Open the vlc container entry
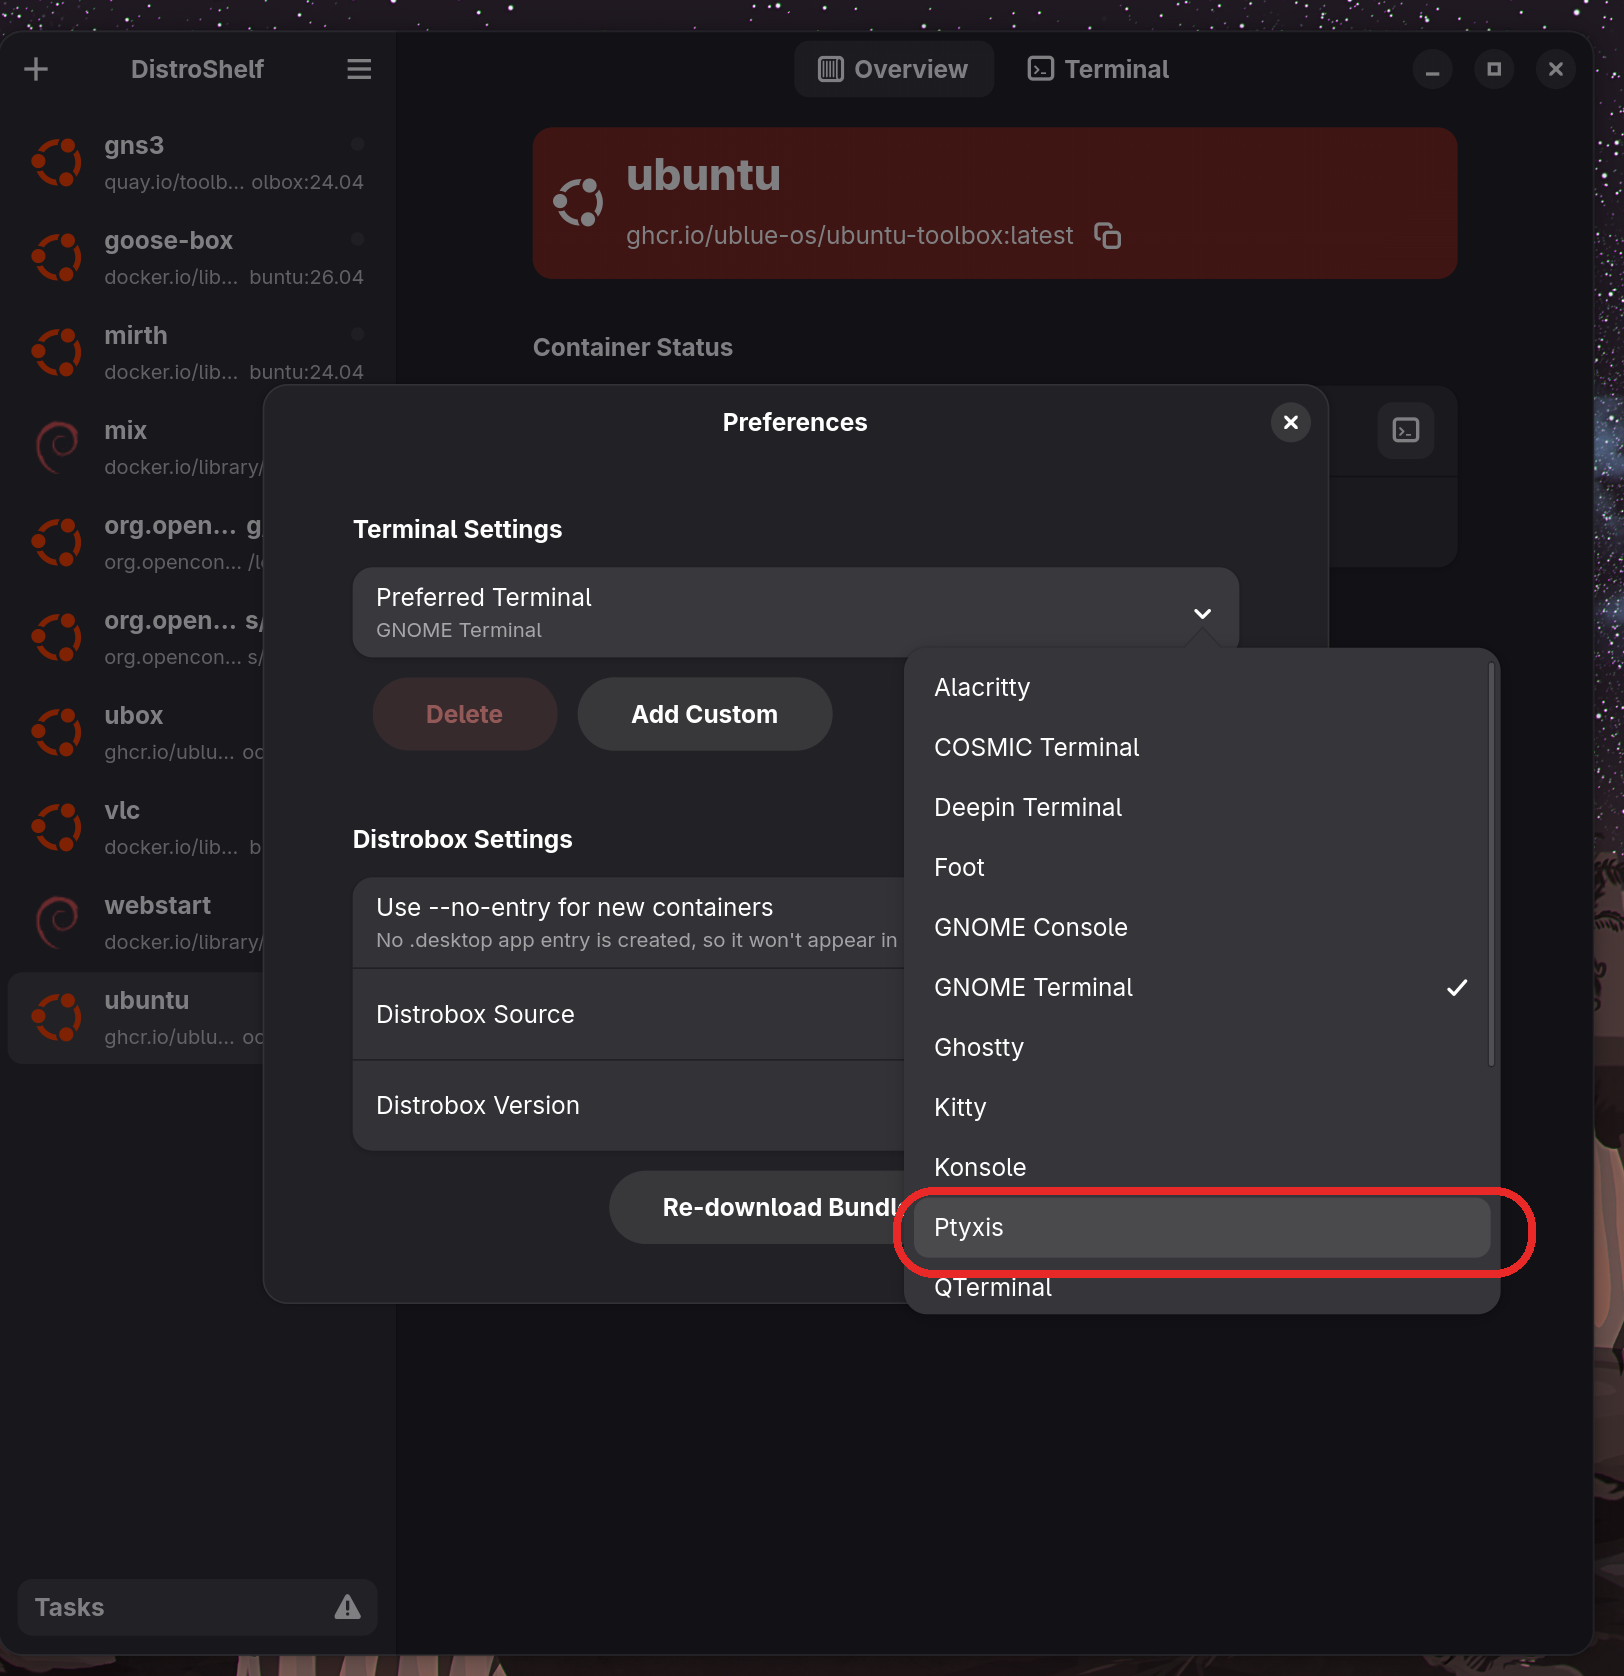Image resolution: width=1624 pixels, height=1676 pixels. click(x=136, y=827)
